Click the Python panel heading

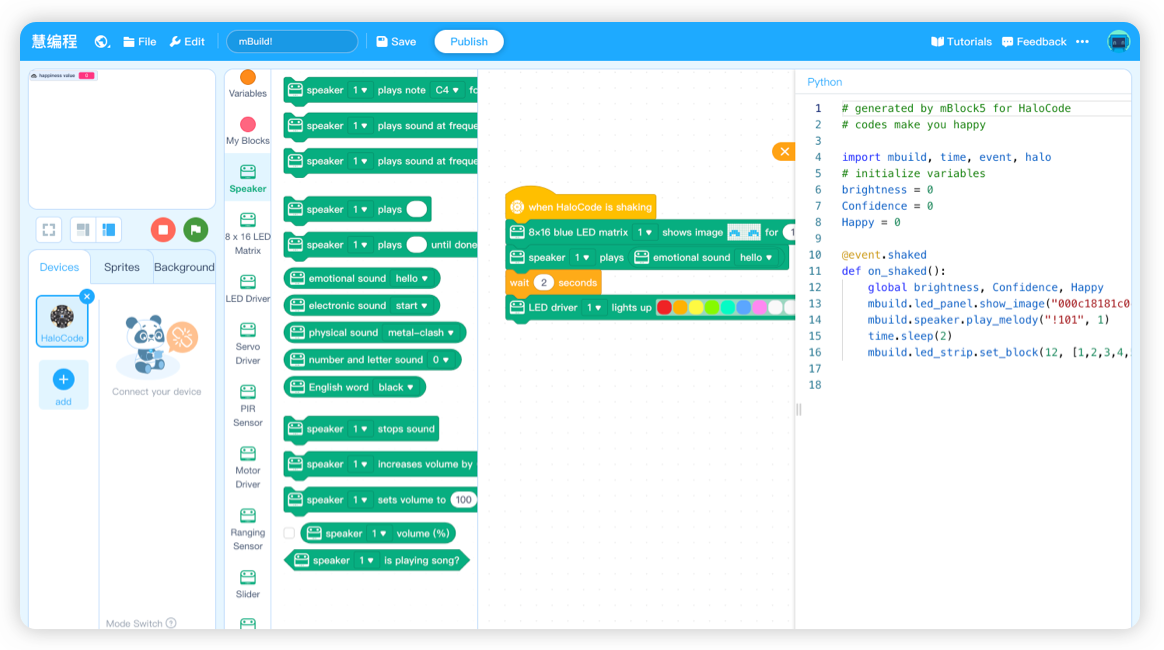coord(824,82)
